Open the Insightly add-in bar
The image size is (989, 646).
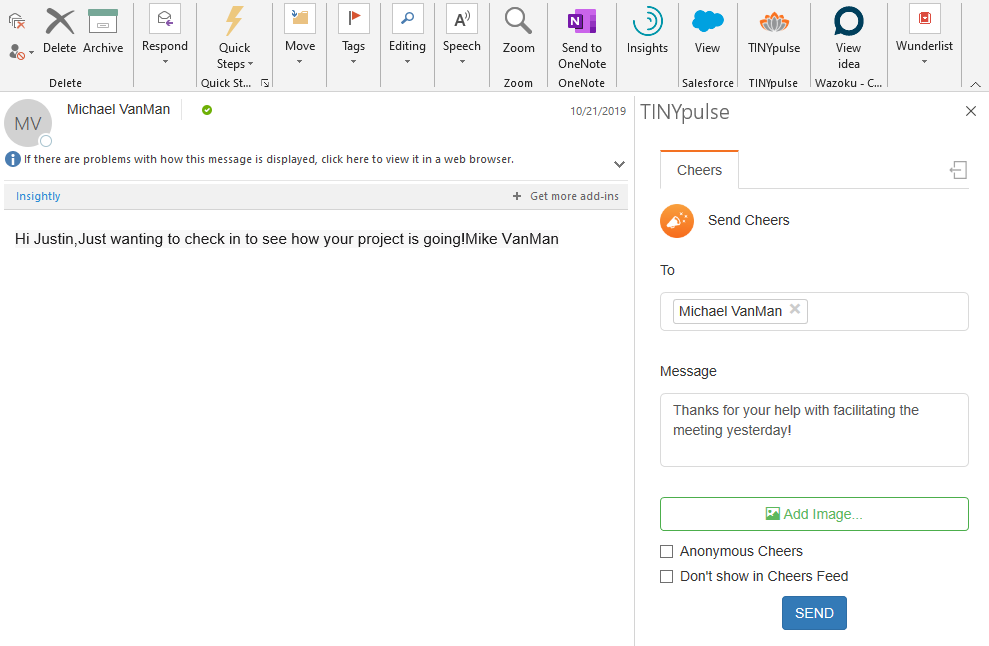[37, 196]
